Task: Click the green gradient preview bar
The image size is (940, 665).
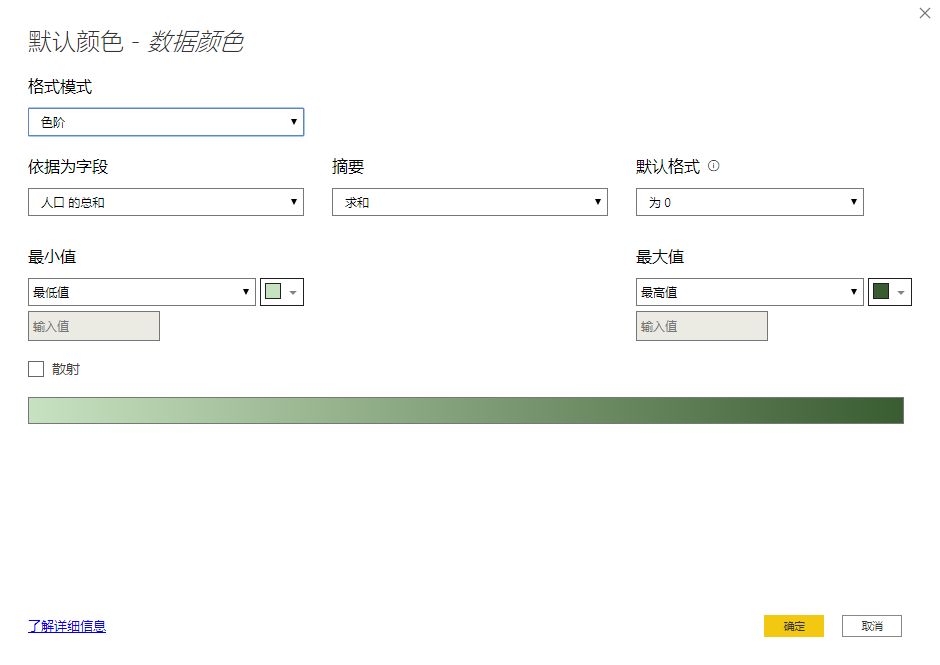Action: (466, 410)
